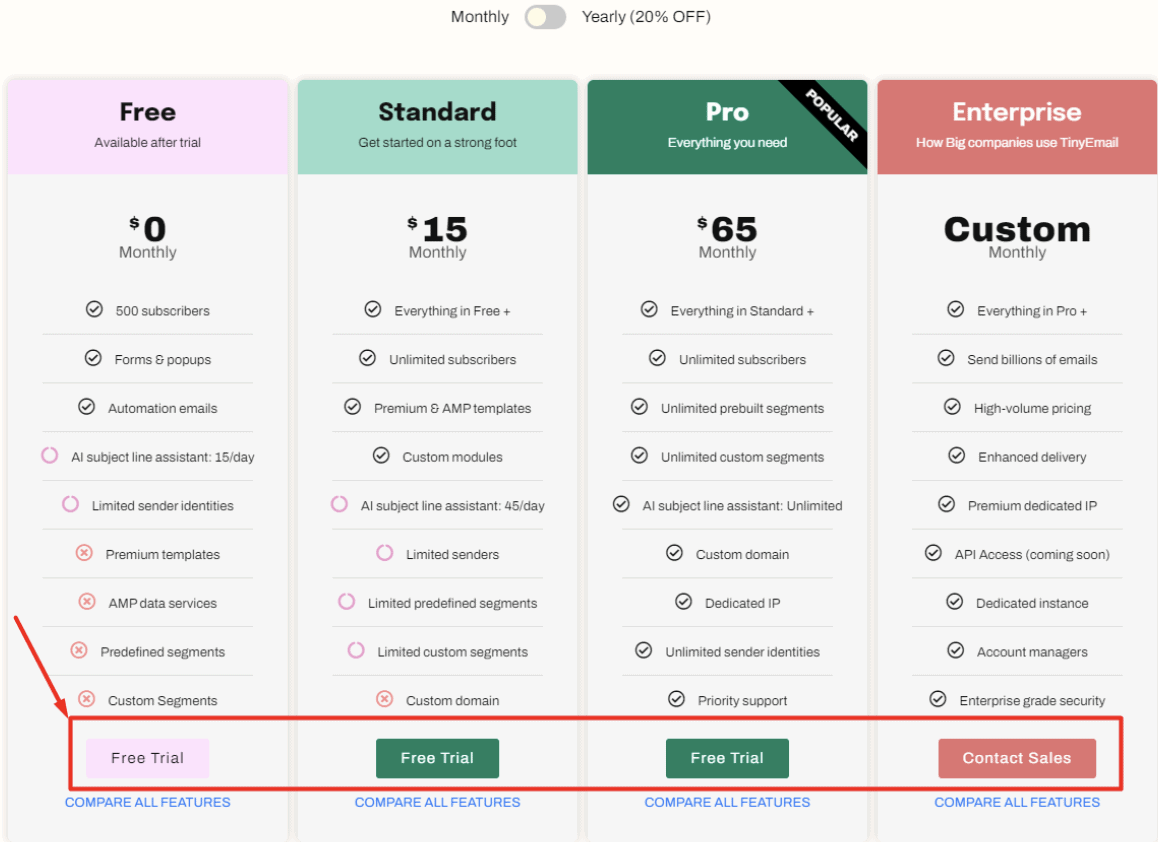Image resolution: width=1158 pixels, height=842 pixels.
Task: Click checkmark icon beside 500 subscribers
Action: click(x=94, y=310)
